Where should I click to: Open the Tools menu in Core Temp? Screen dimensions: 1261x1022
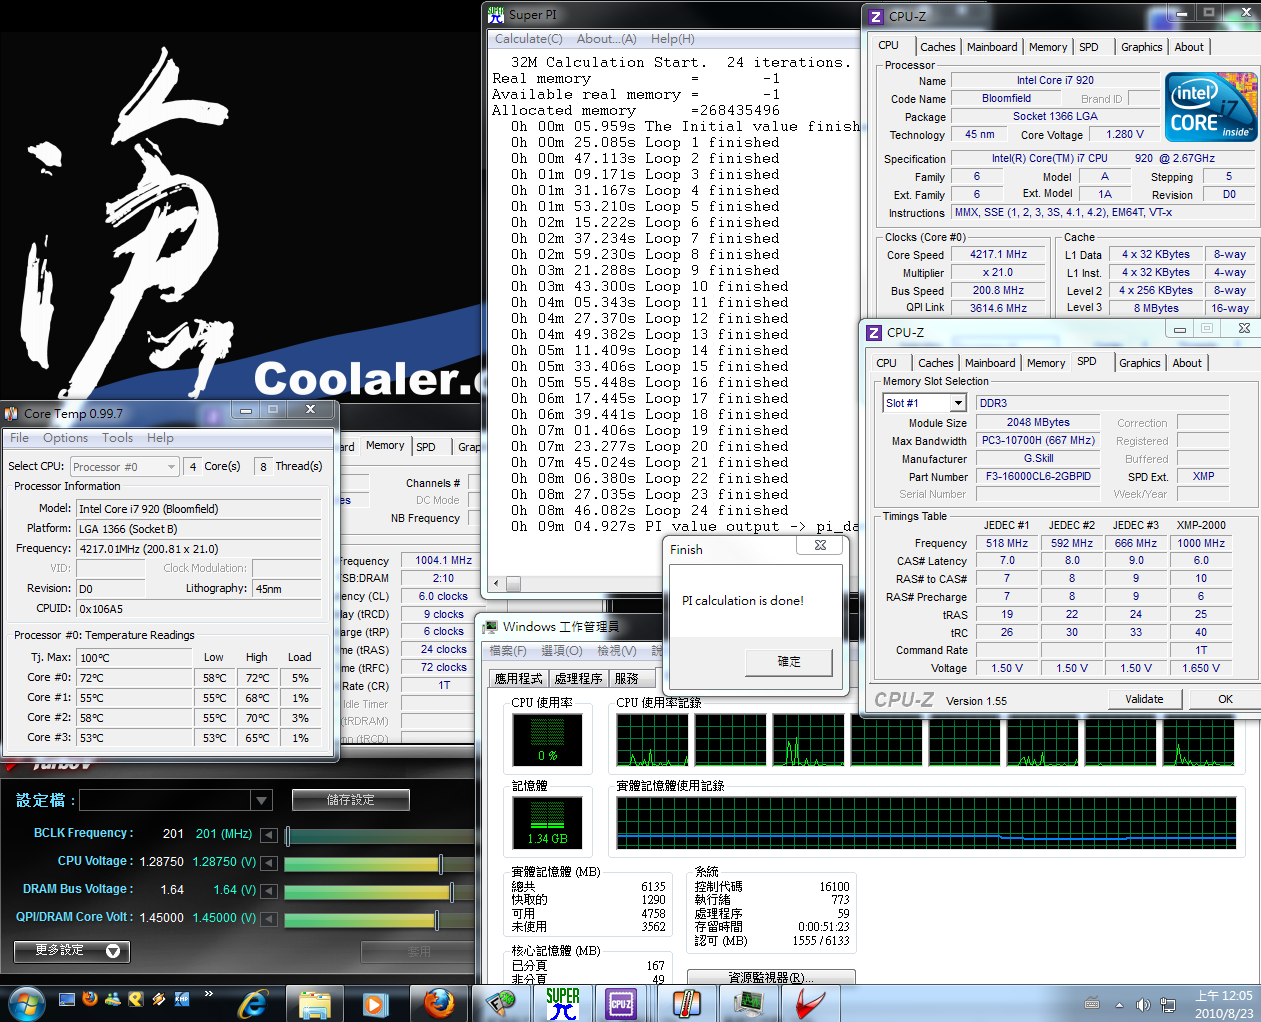point(117,438)
